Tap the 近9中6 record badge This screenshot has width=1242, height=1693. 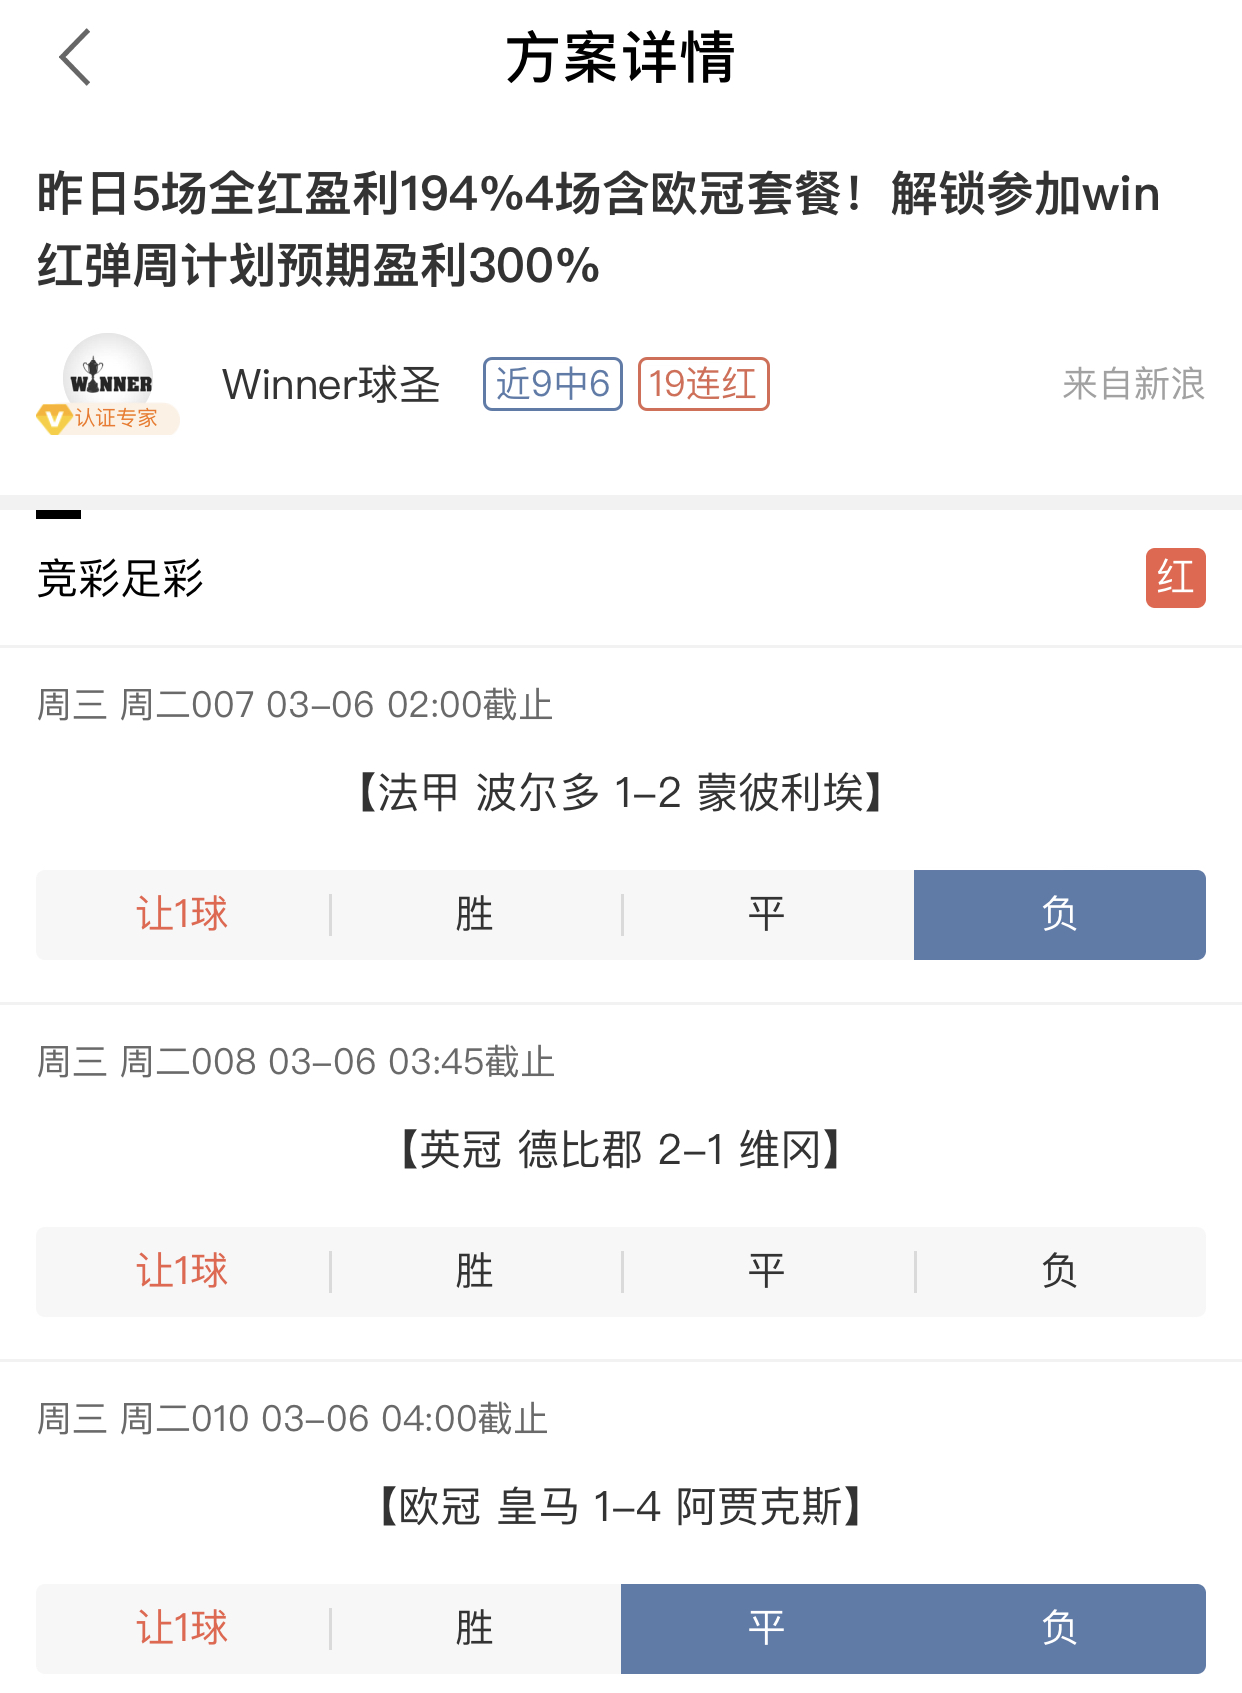tap(553, 384)
